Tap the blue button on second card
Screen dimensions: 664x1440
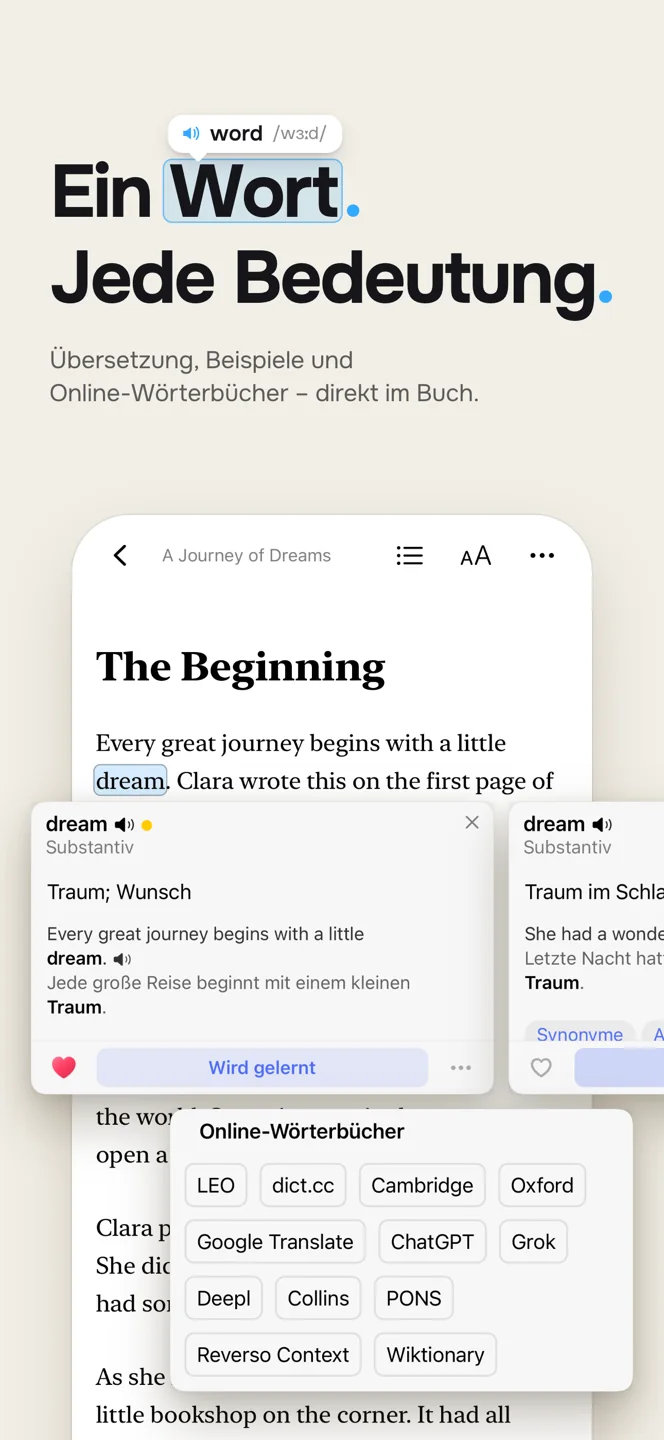[619, 1068]
